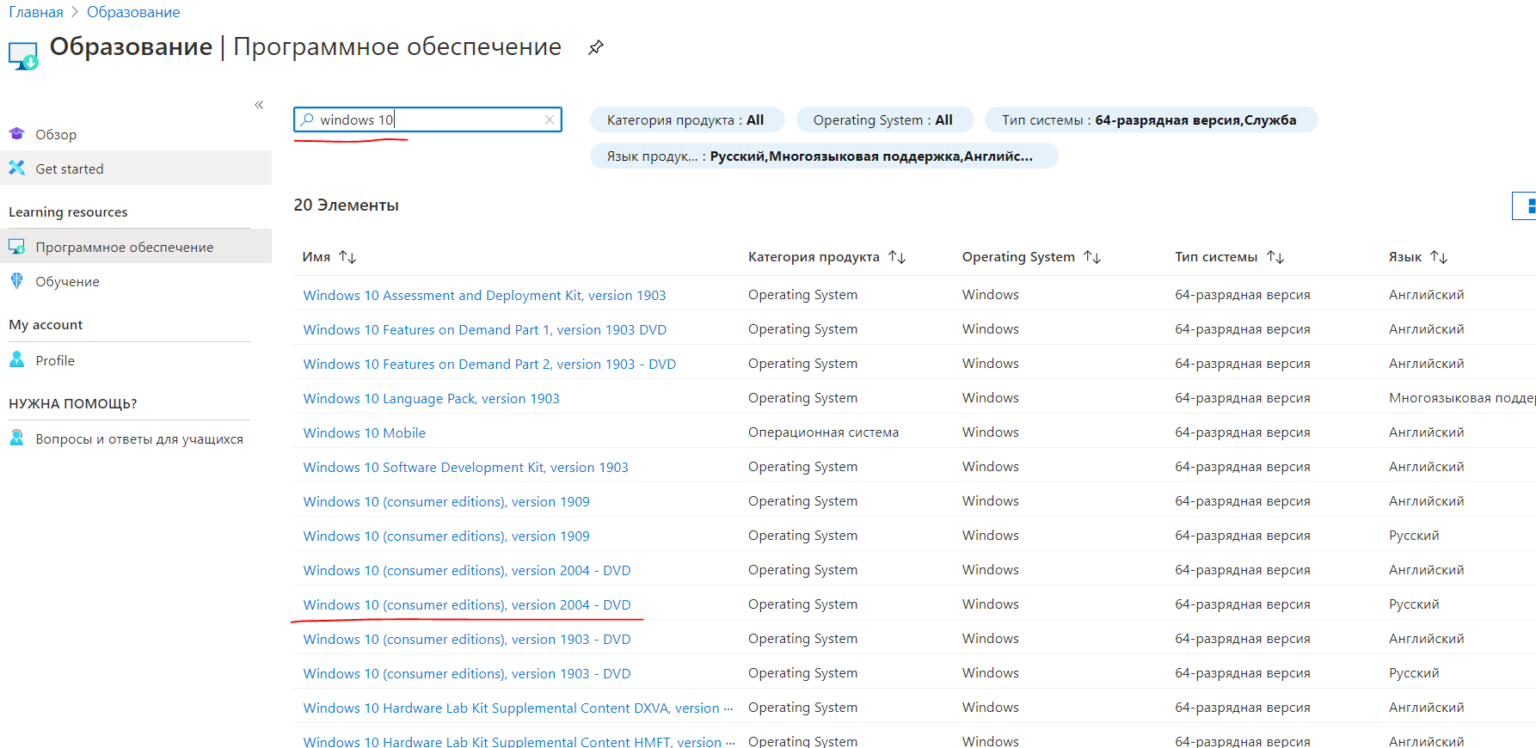The height and width of the screenshot is (748, 1536).
Task: Click the Операционная система category cell
Action: 823,432
